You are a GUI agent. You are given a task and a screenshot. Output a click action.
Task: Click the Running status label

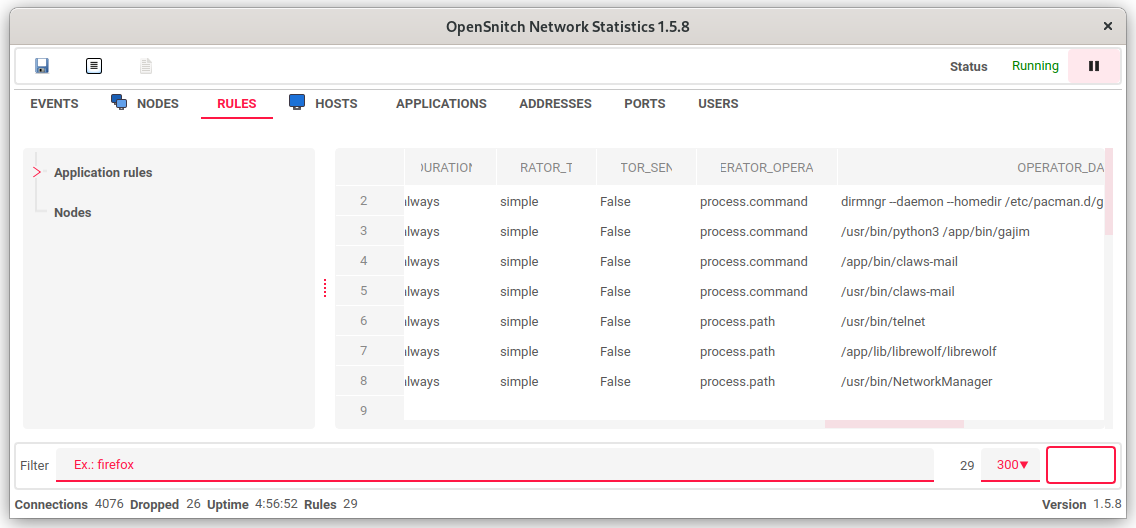[x=1035, y=66]
